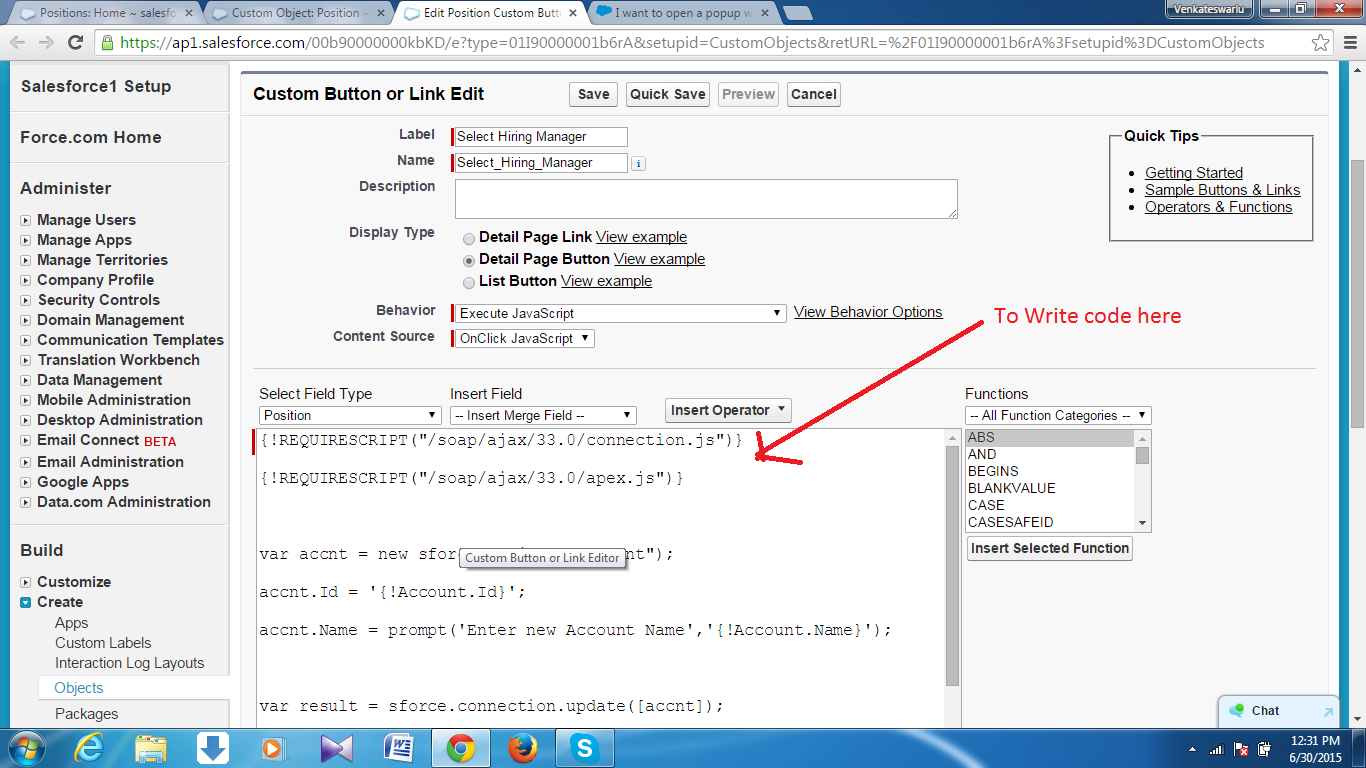Open Firefox from the taskbar
The image size is (1366, 768).
[x=523, y=747]
